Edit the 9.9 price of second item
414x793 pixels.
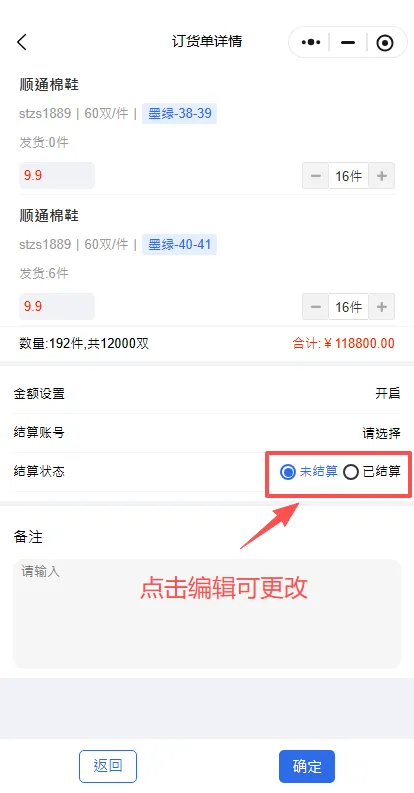[x=57, y=306]
